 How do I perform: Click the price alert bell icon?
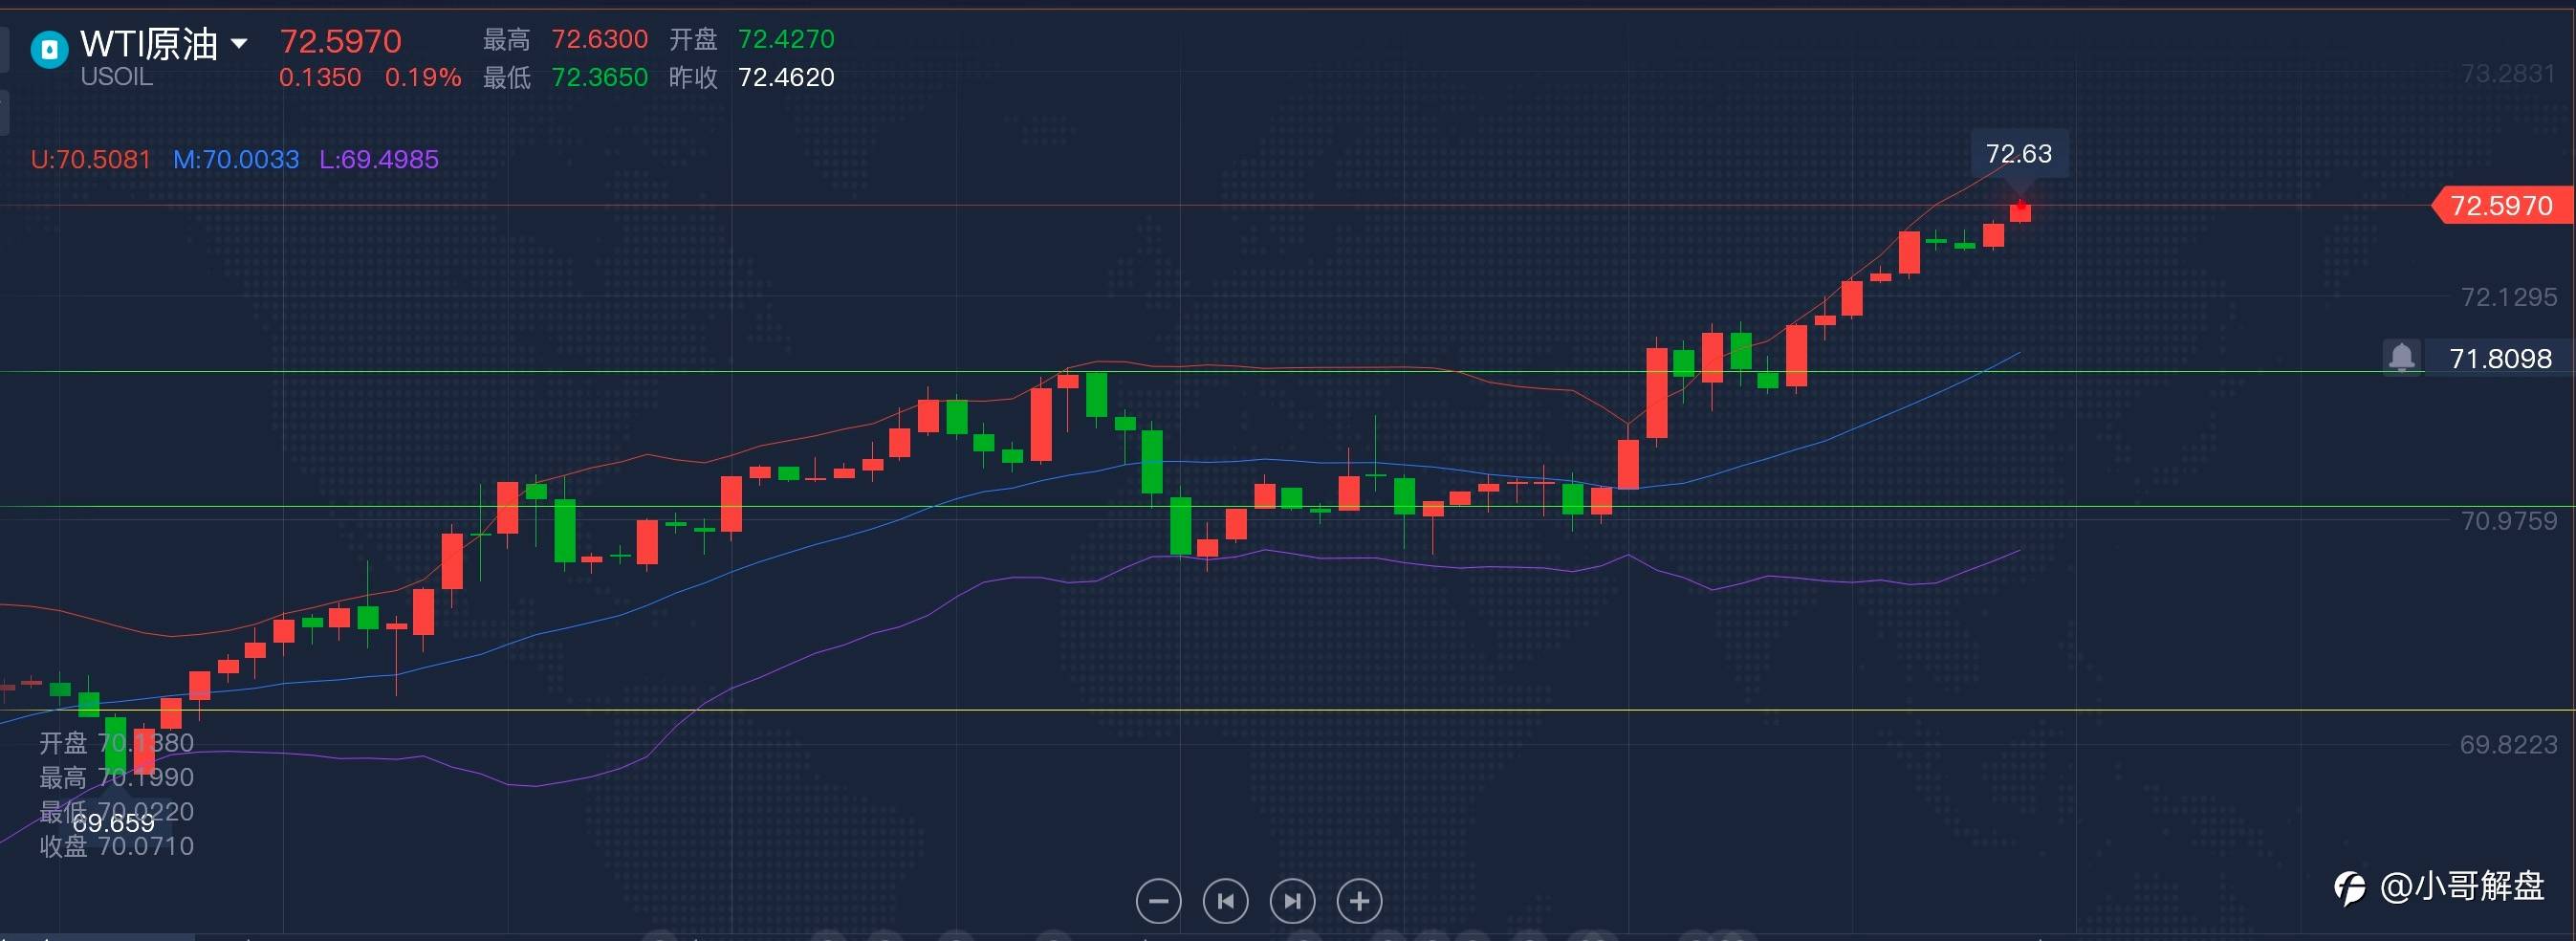click(x=2401, y=357)
